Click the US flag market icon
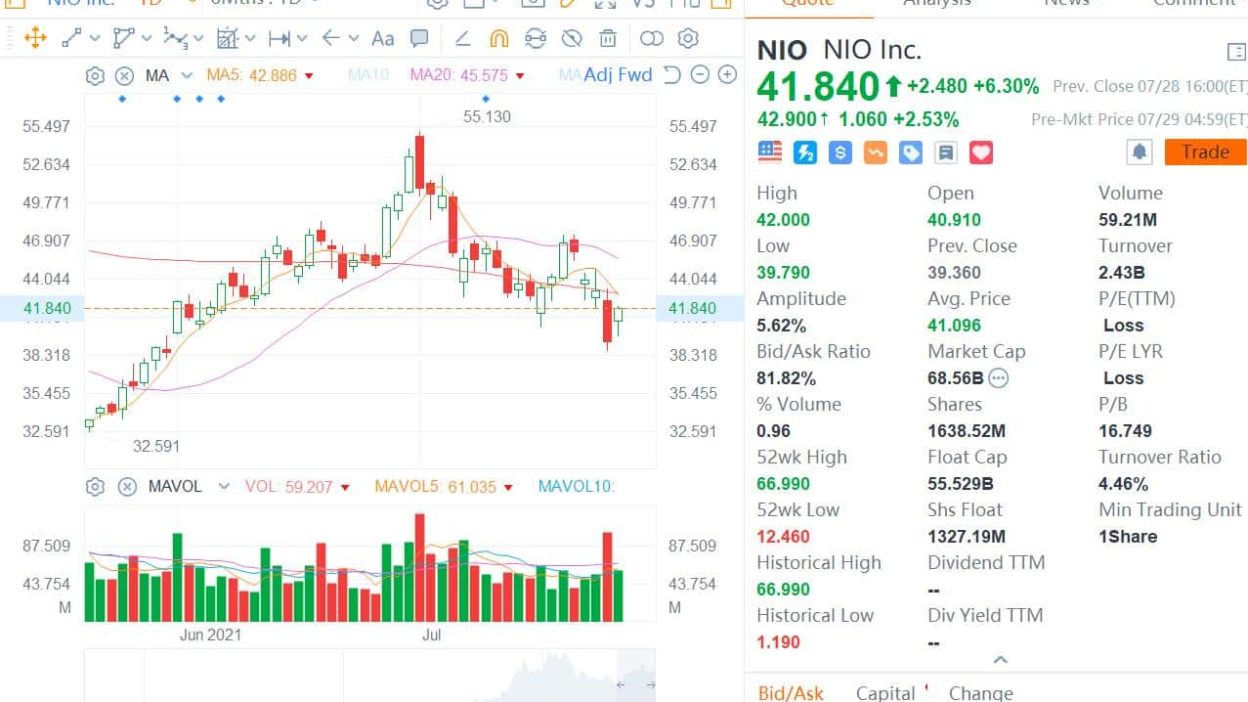Viewport: 1248px width, 702px height. coord(770,152)
